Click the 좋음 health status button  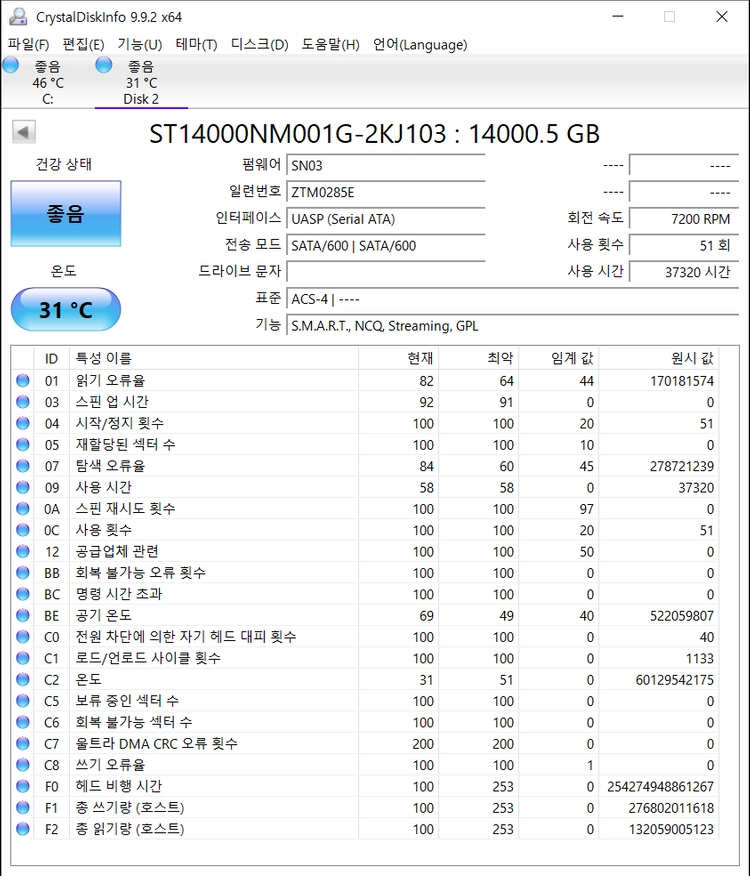pyautogui.click(x=66, y=213)
